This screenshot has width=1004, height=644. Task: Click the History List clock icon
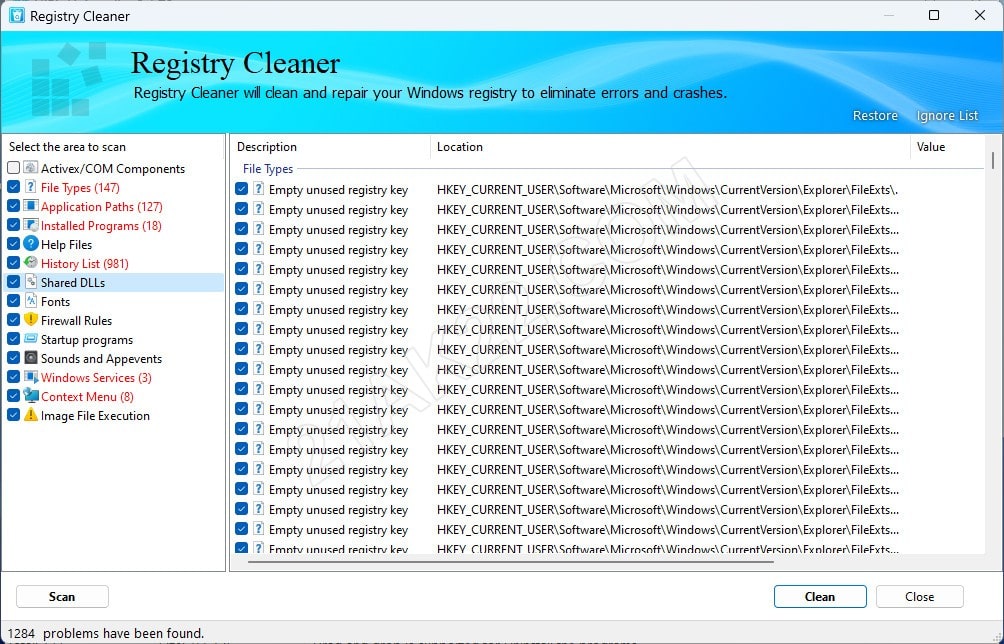(x=31, y=263)
